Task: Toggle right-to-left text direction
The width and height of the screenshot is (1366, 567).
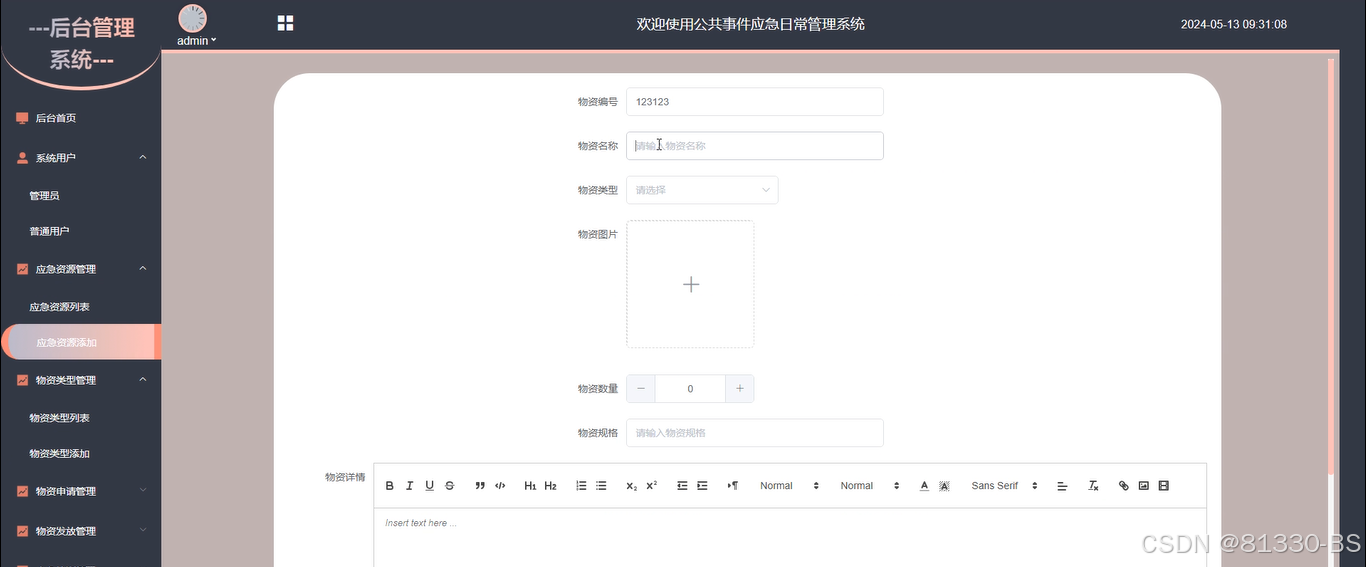Action: tap(732, 486)
